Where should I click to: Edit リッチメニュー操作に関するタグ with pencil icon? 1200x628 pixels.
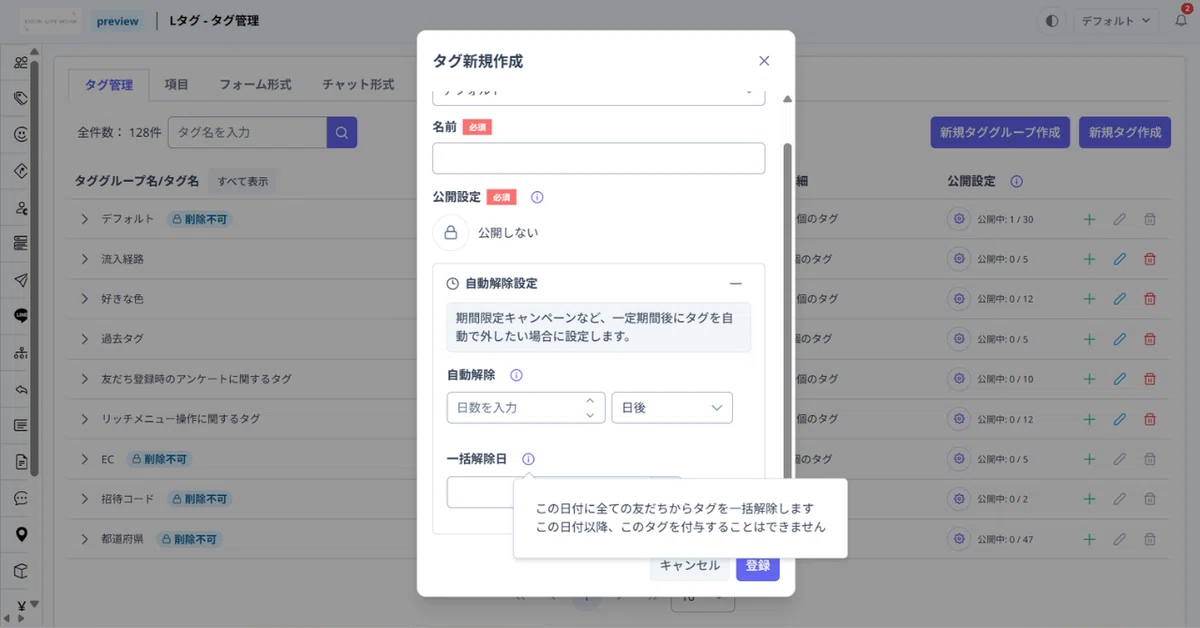1119,419
